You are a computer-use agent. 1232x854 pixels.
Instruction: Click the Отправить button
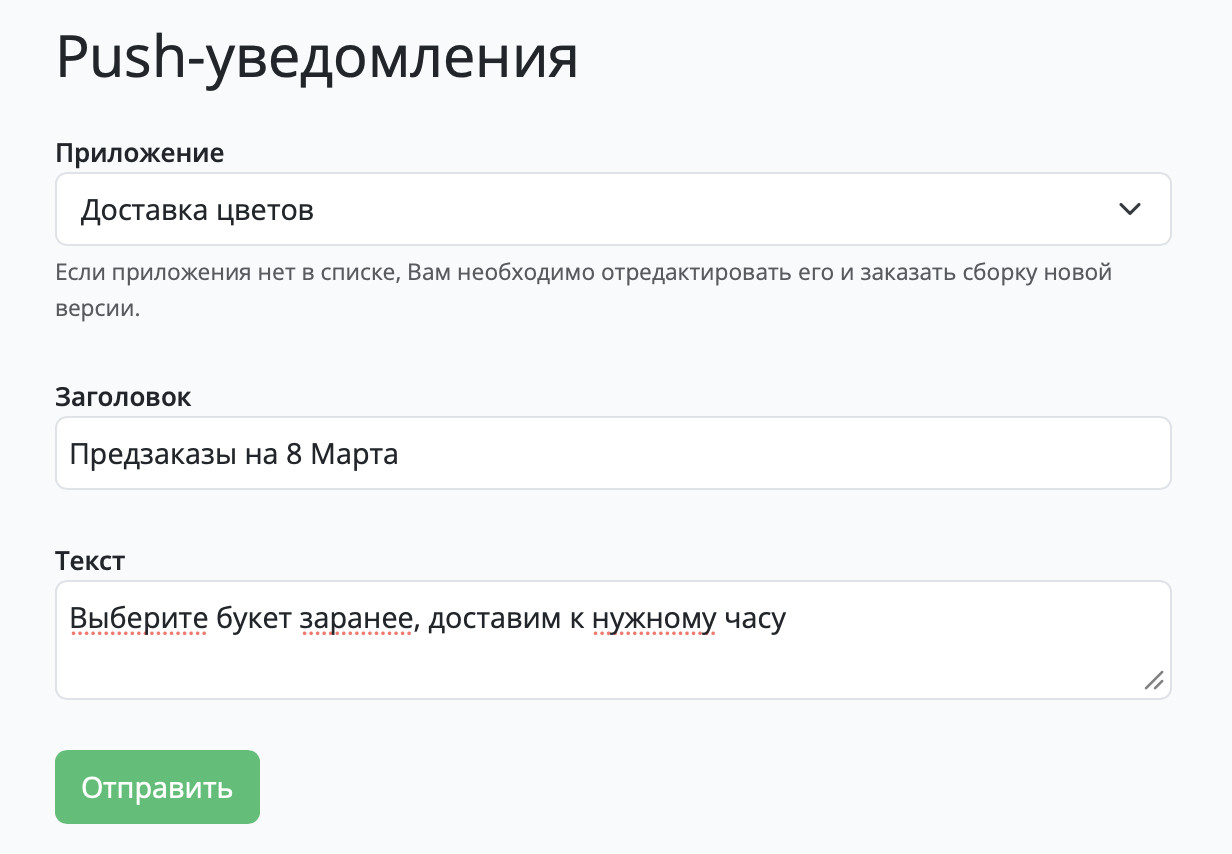click(157, 787)
